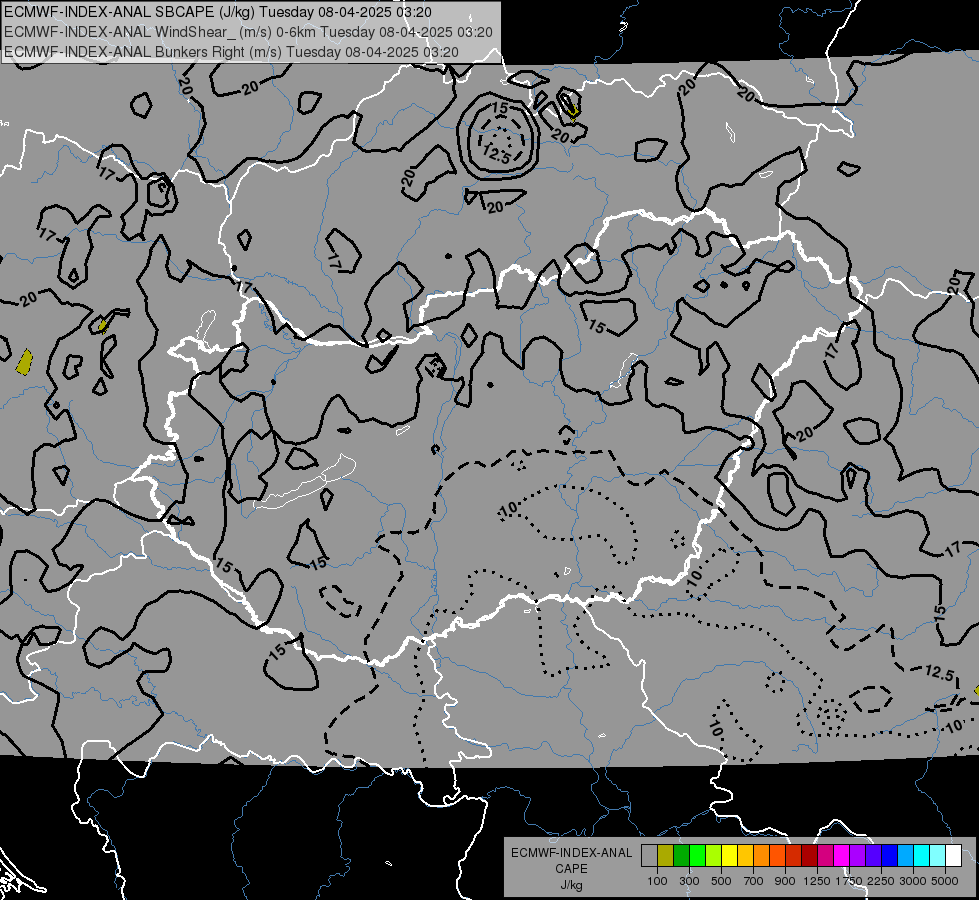The height and width of the screenshot is (900, 979).
Task: Click the 900 tick label on the legend
Action: pos(785,881)
